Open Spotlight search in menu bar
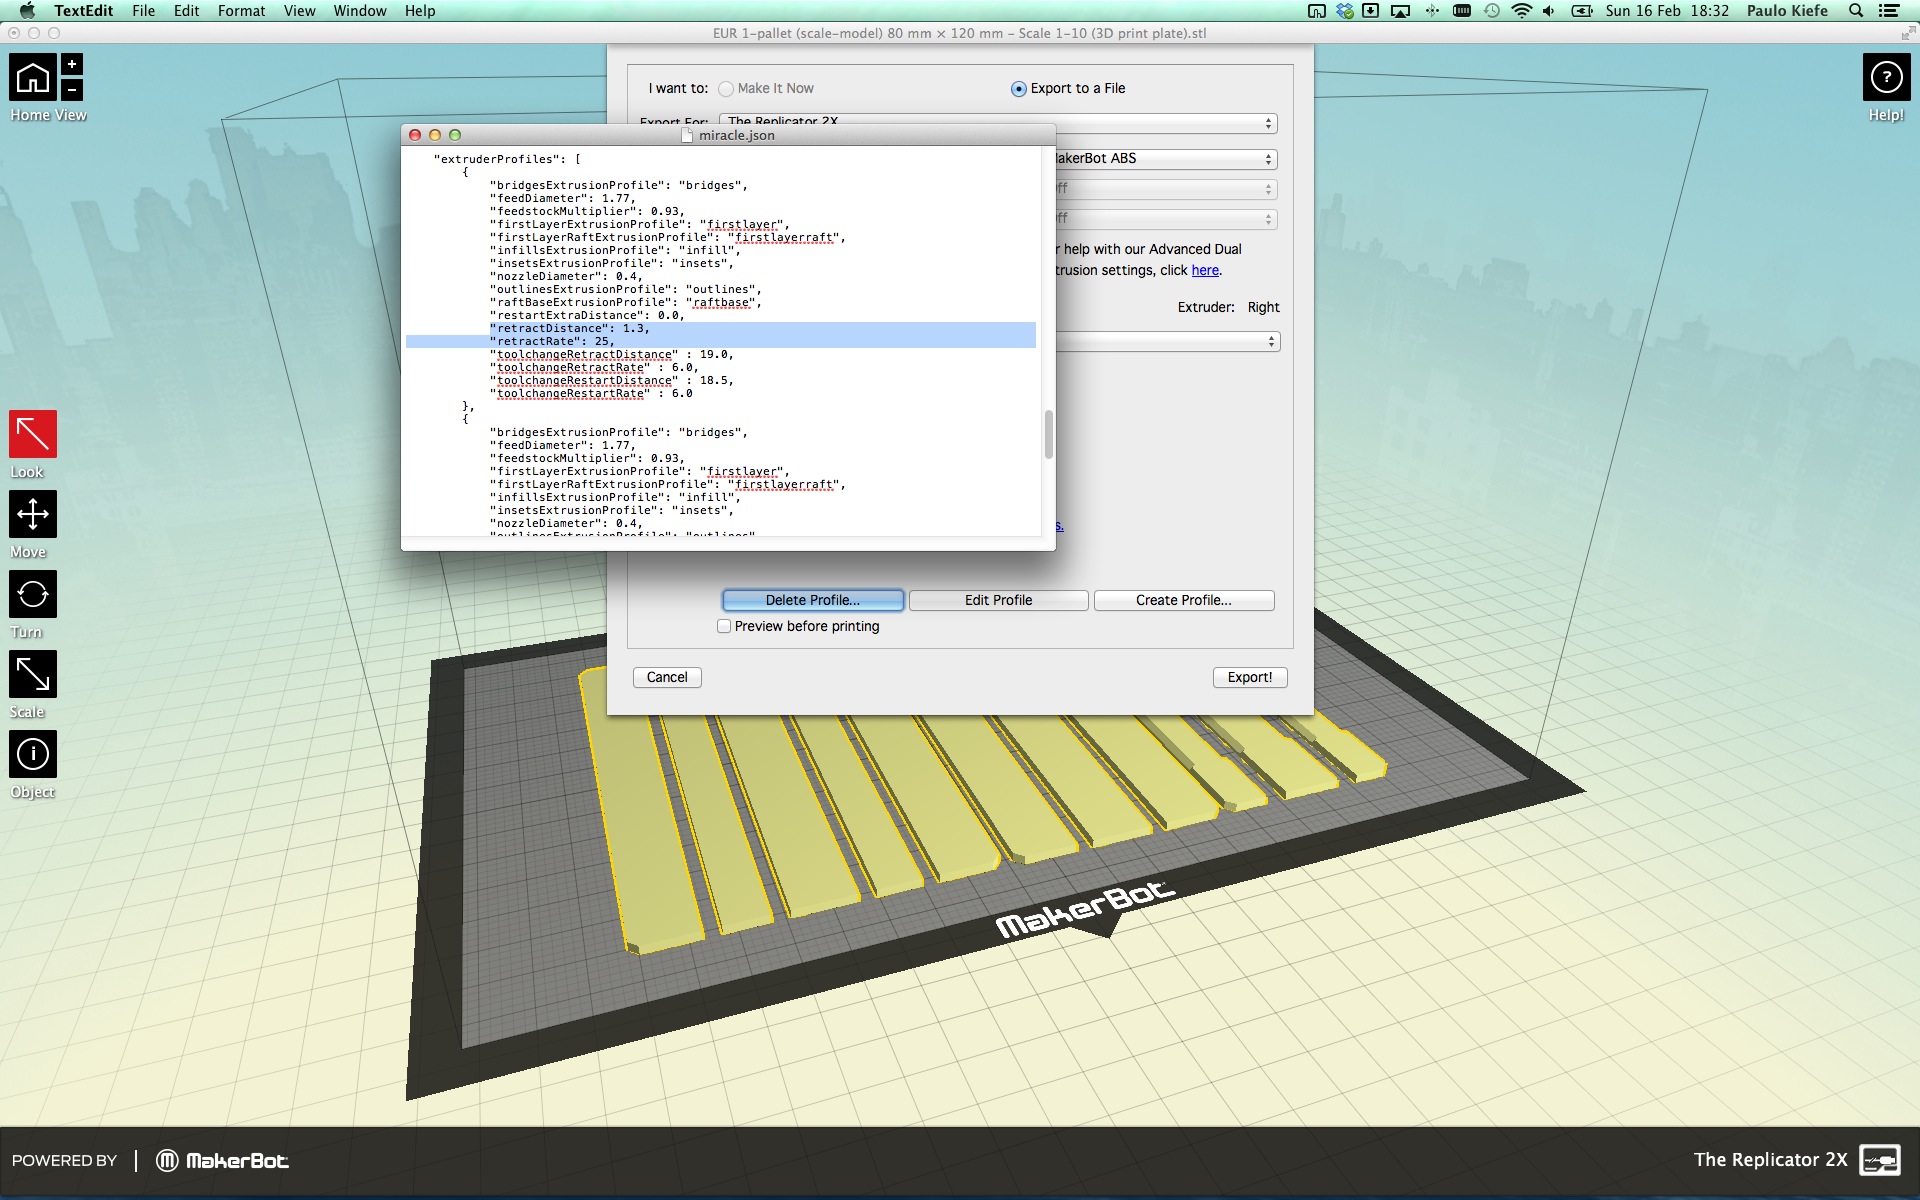Screen dimensions: 1920x1200 tap(1856, 11)
